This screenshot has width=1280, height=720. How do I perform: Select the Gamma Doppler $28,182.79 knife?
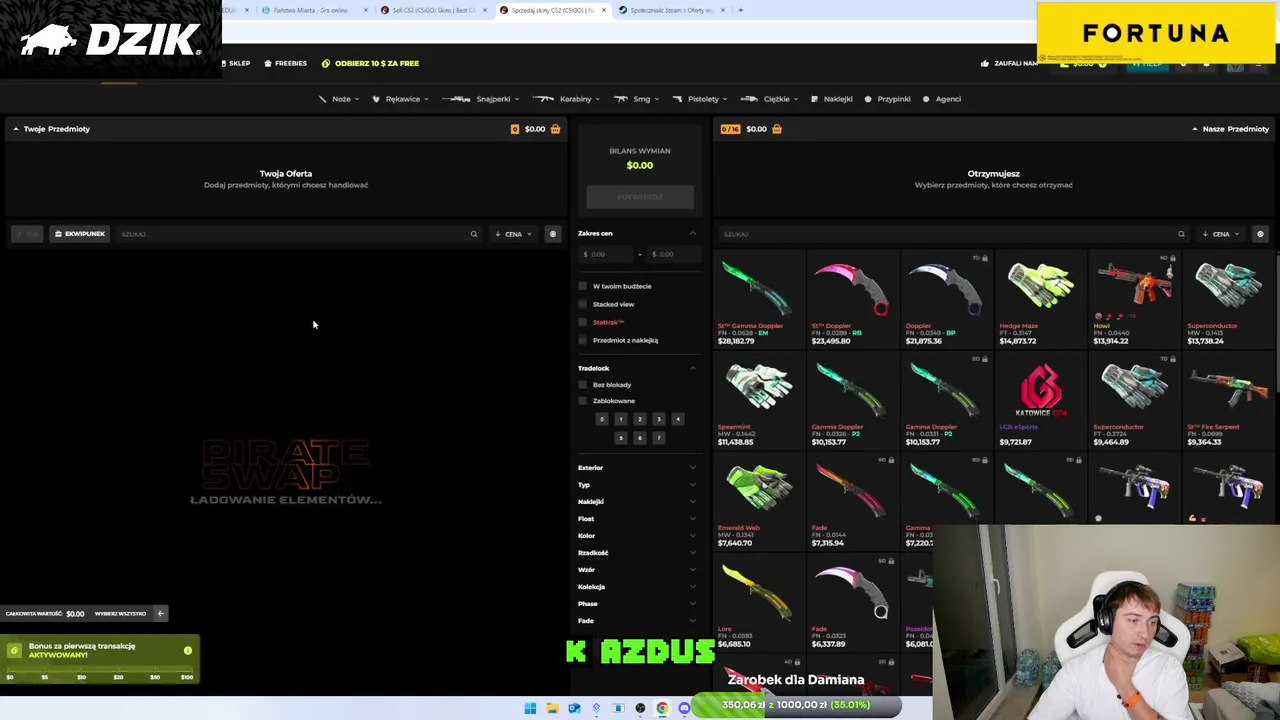758,299
